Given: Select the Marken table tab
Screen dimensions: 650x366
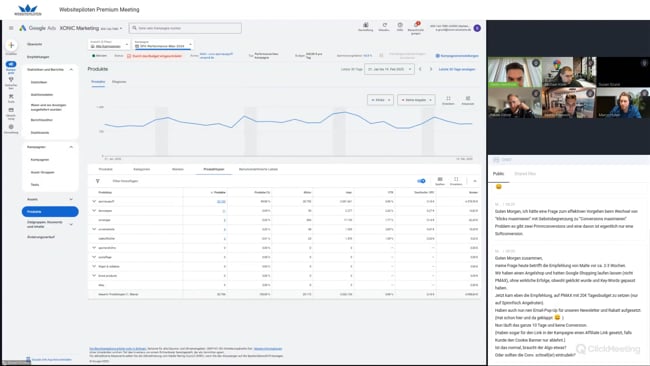Looking at the screenshot, I should pyautogui.click(x=177, y=169).
